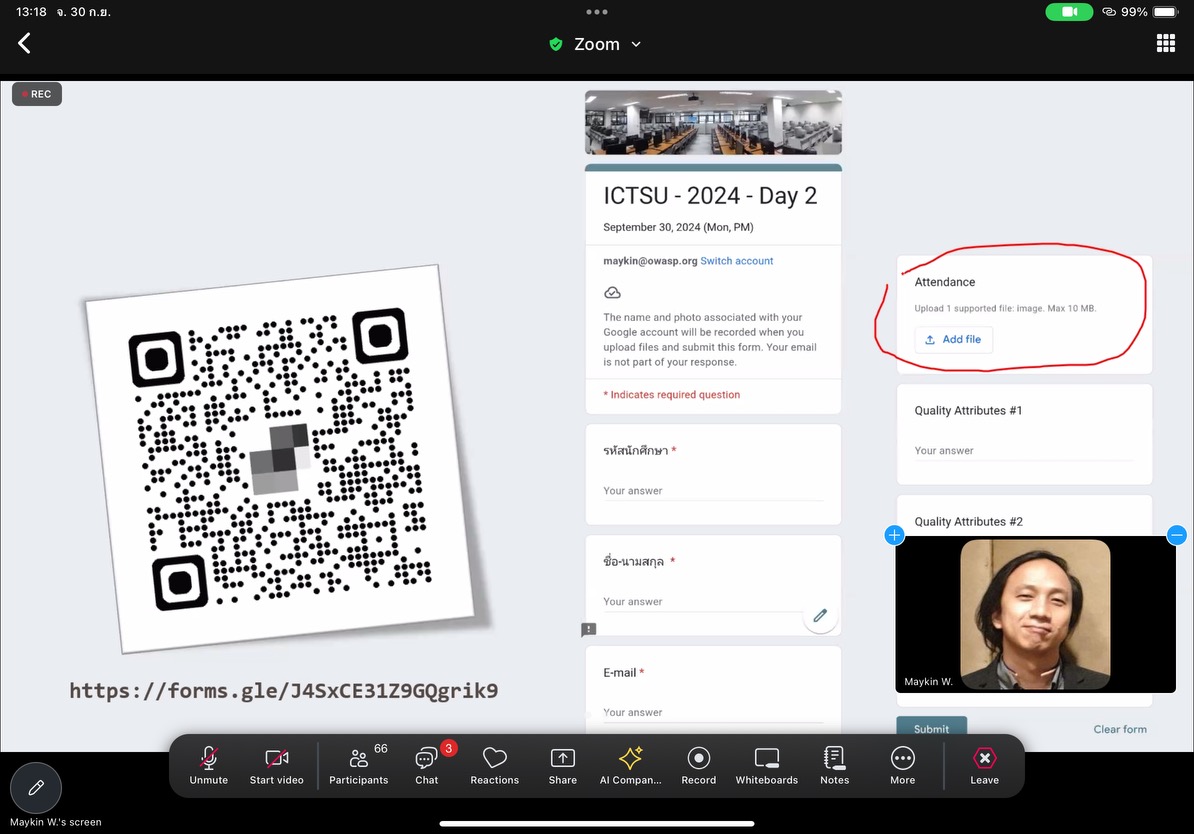Start video with the camera button

click(x=276, y=766)
